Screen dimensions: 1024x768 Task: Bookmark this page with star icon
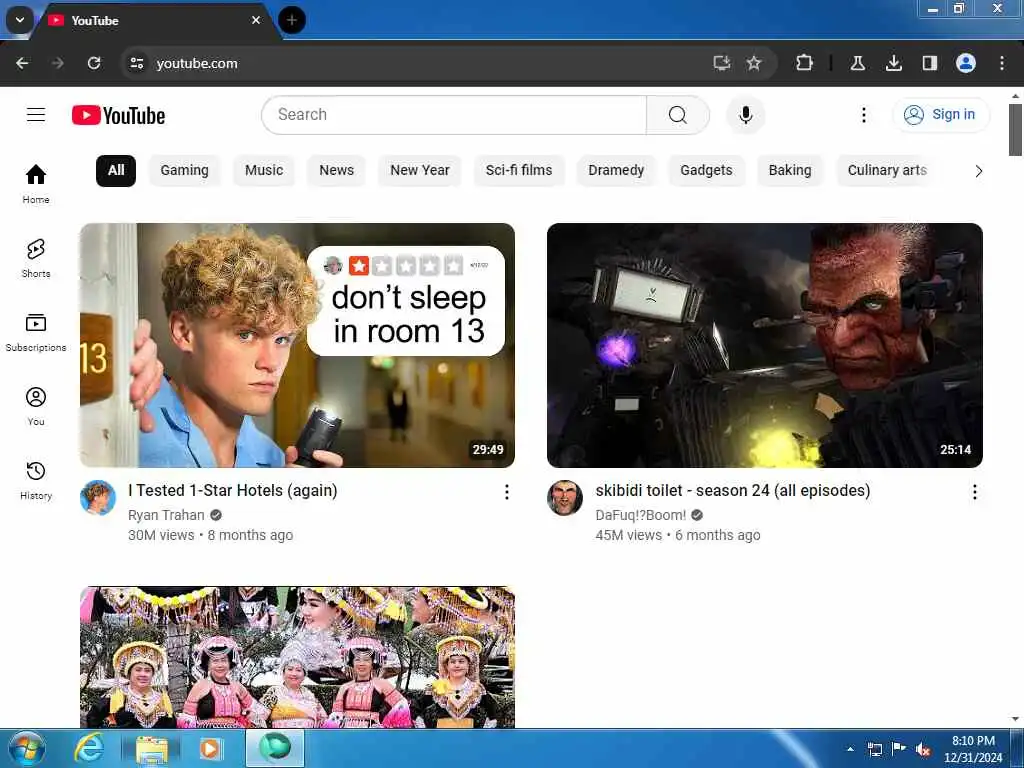coord(754,63)
